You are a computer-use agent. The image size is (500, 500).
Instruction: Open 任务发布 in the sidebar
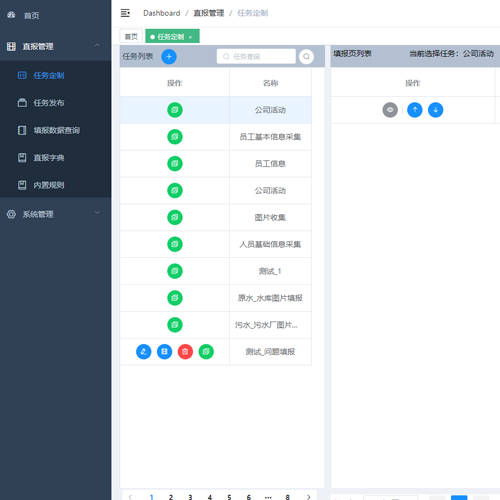pos(49,103)
